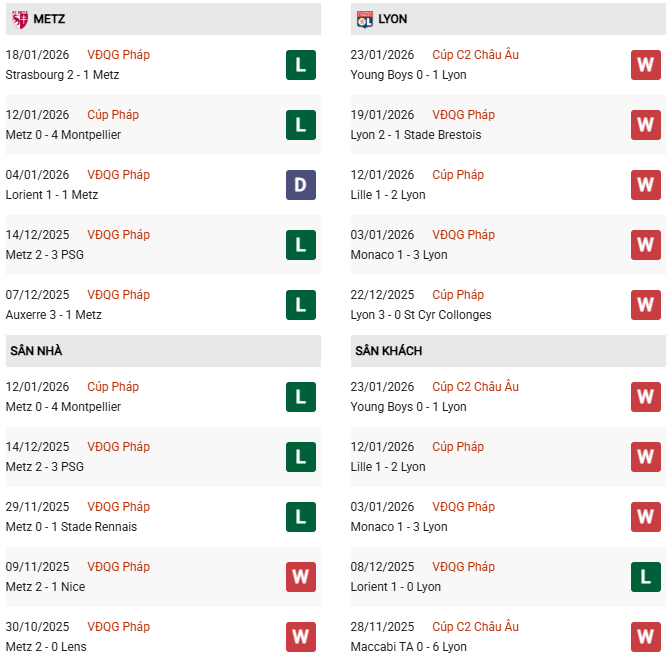Image resolution: width=666 pixels, height=660 pixels.
Task: Click the Lyon 2 - 1 Stade Brestois match result
Action: point(415,135)
